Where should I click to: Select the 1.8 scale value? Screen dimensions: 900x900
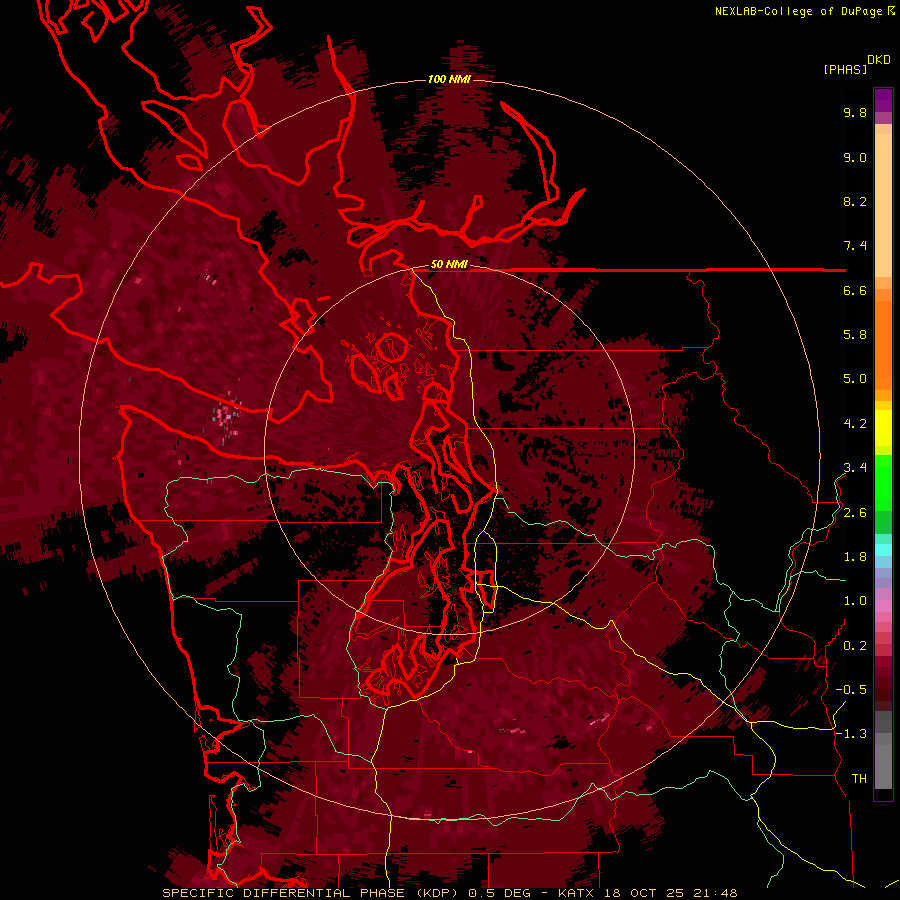click(x=855, y=557)
